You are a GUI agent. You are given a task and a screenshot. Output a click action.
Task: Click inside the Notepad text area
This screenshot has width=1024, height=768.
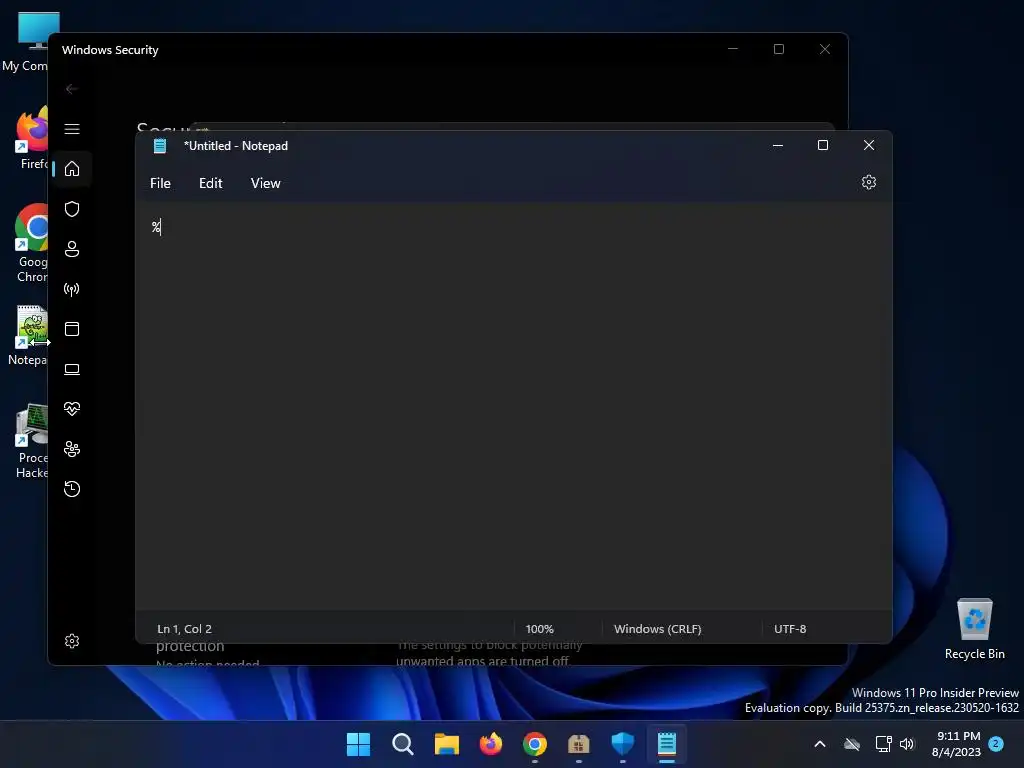tap(513, 405)
